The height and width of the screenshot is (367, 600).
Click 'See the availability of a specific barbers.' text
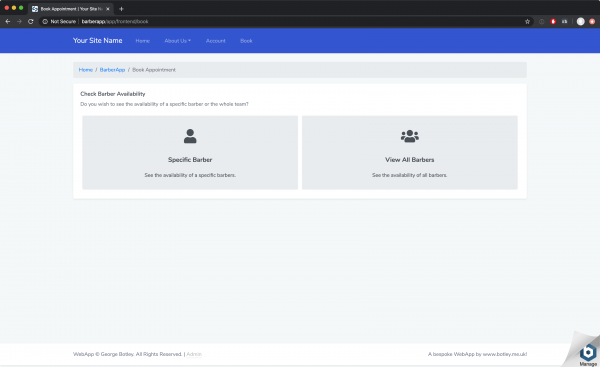coord(190,175)
